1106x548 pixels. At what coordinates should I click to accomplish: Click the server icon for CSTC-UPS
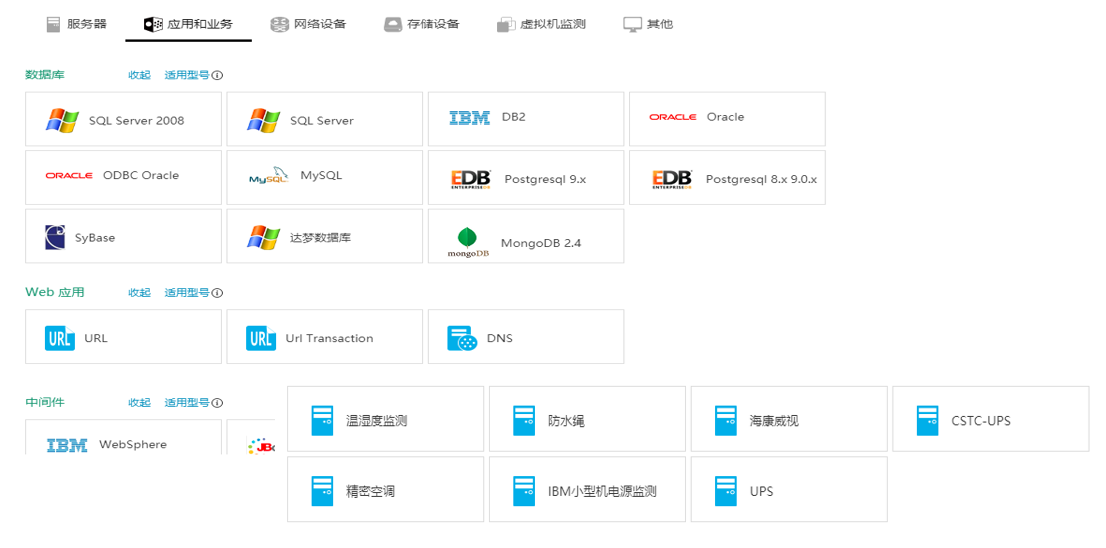click(x=928, y=420)
